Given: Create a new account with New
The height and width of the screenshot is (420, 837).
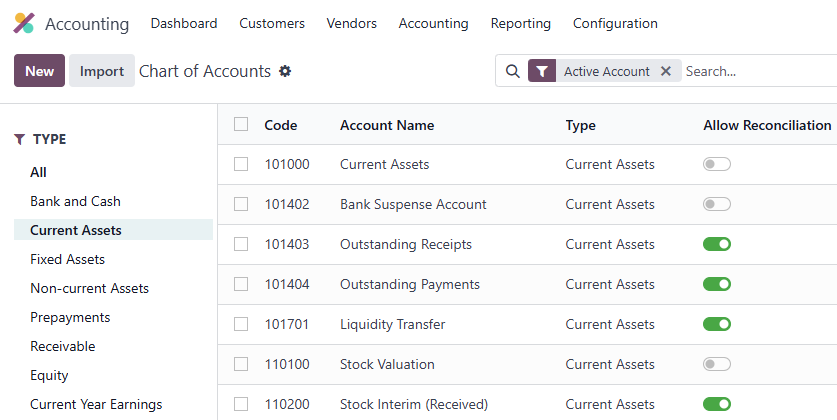Looking at the screenshot, I should tap(40, 70).
